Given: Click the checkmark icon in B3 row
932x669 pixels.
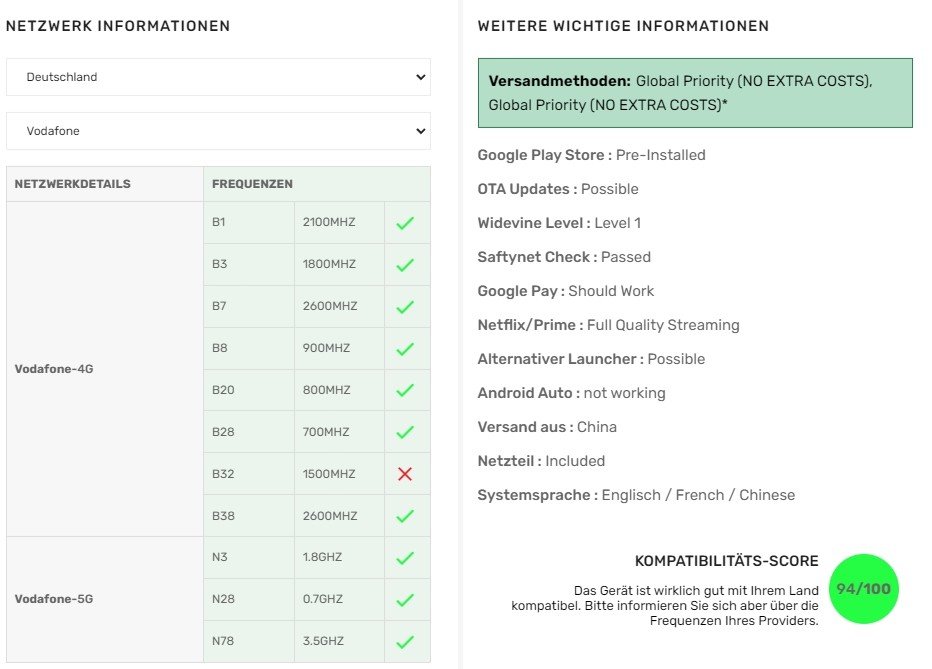Looking at the screenshot, I should [x=405, y=265].
